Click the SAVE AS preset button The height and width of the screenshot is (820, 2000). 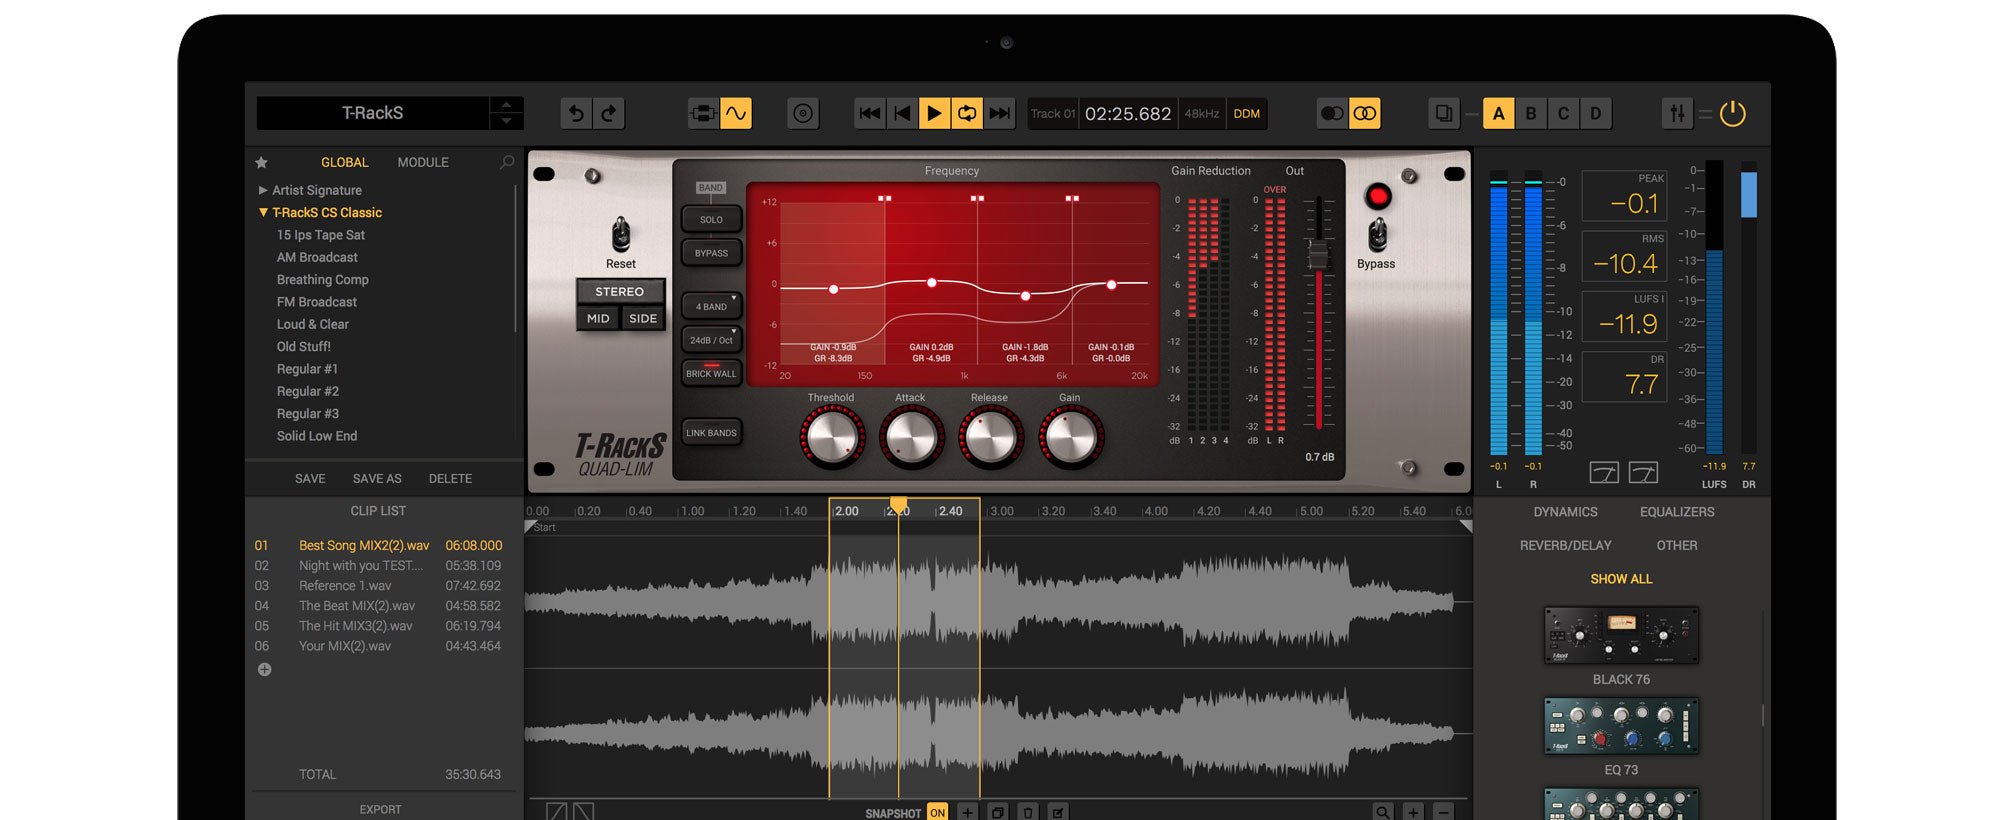tap(377, 479)
